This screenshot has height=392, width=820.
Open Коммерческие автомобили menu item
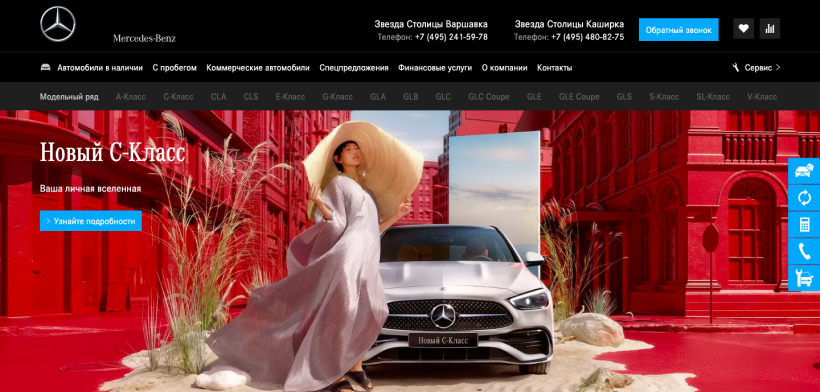pyautogui.click(x=258, y=68)
